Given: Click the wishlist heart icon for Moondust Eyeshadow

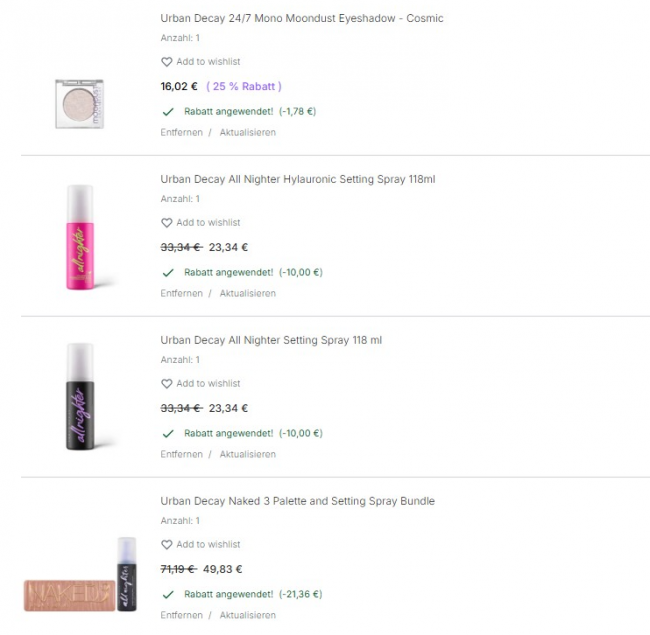Looking at the screenshot, I should coord(167,62).
